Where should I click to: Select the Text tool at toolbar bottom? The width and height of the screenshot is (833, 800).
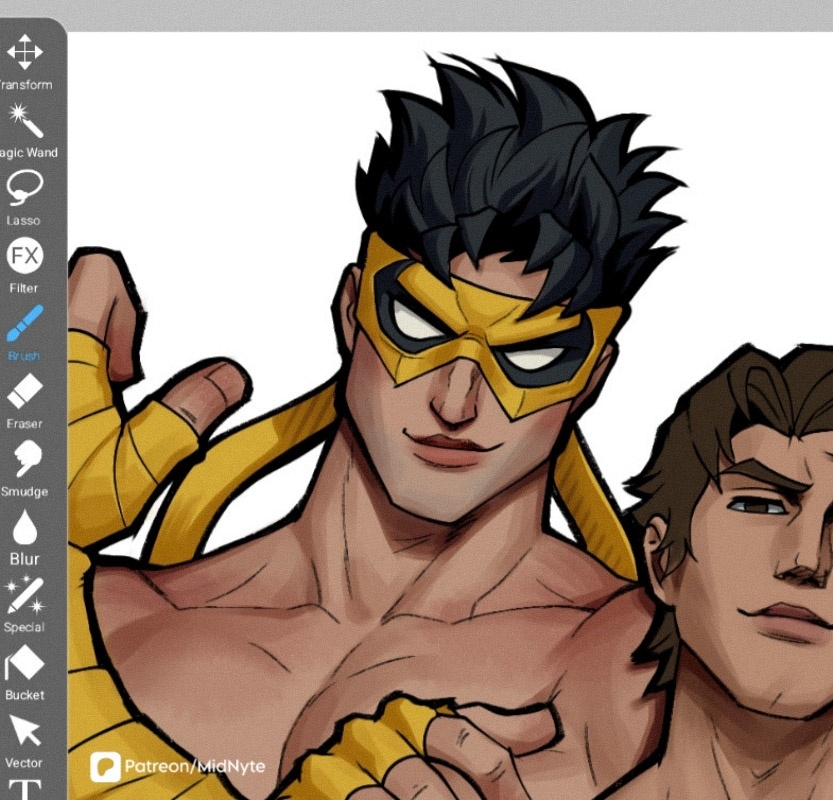[25, 789]
